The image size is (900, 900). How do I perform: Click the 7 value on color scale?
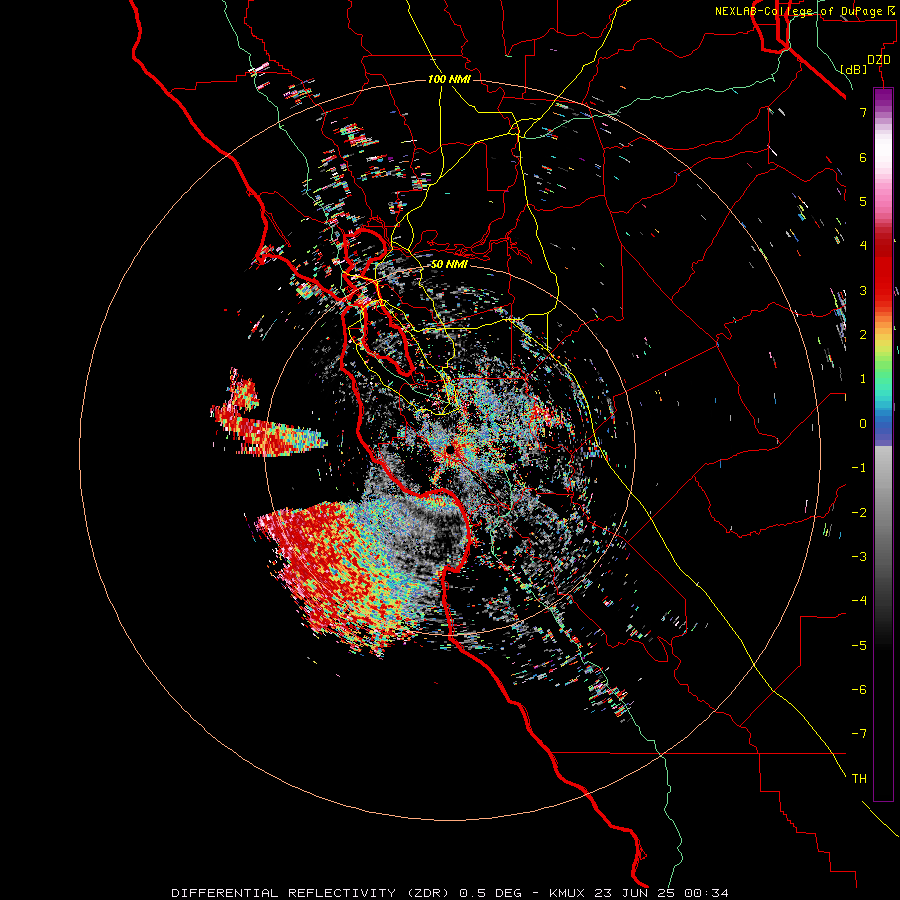863,112
